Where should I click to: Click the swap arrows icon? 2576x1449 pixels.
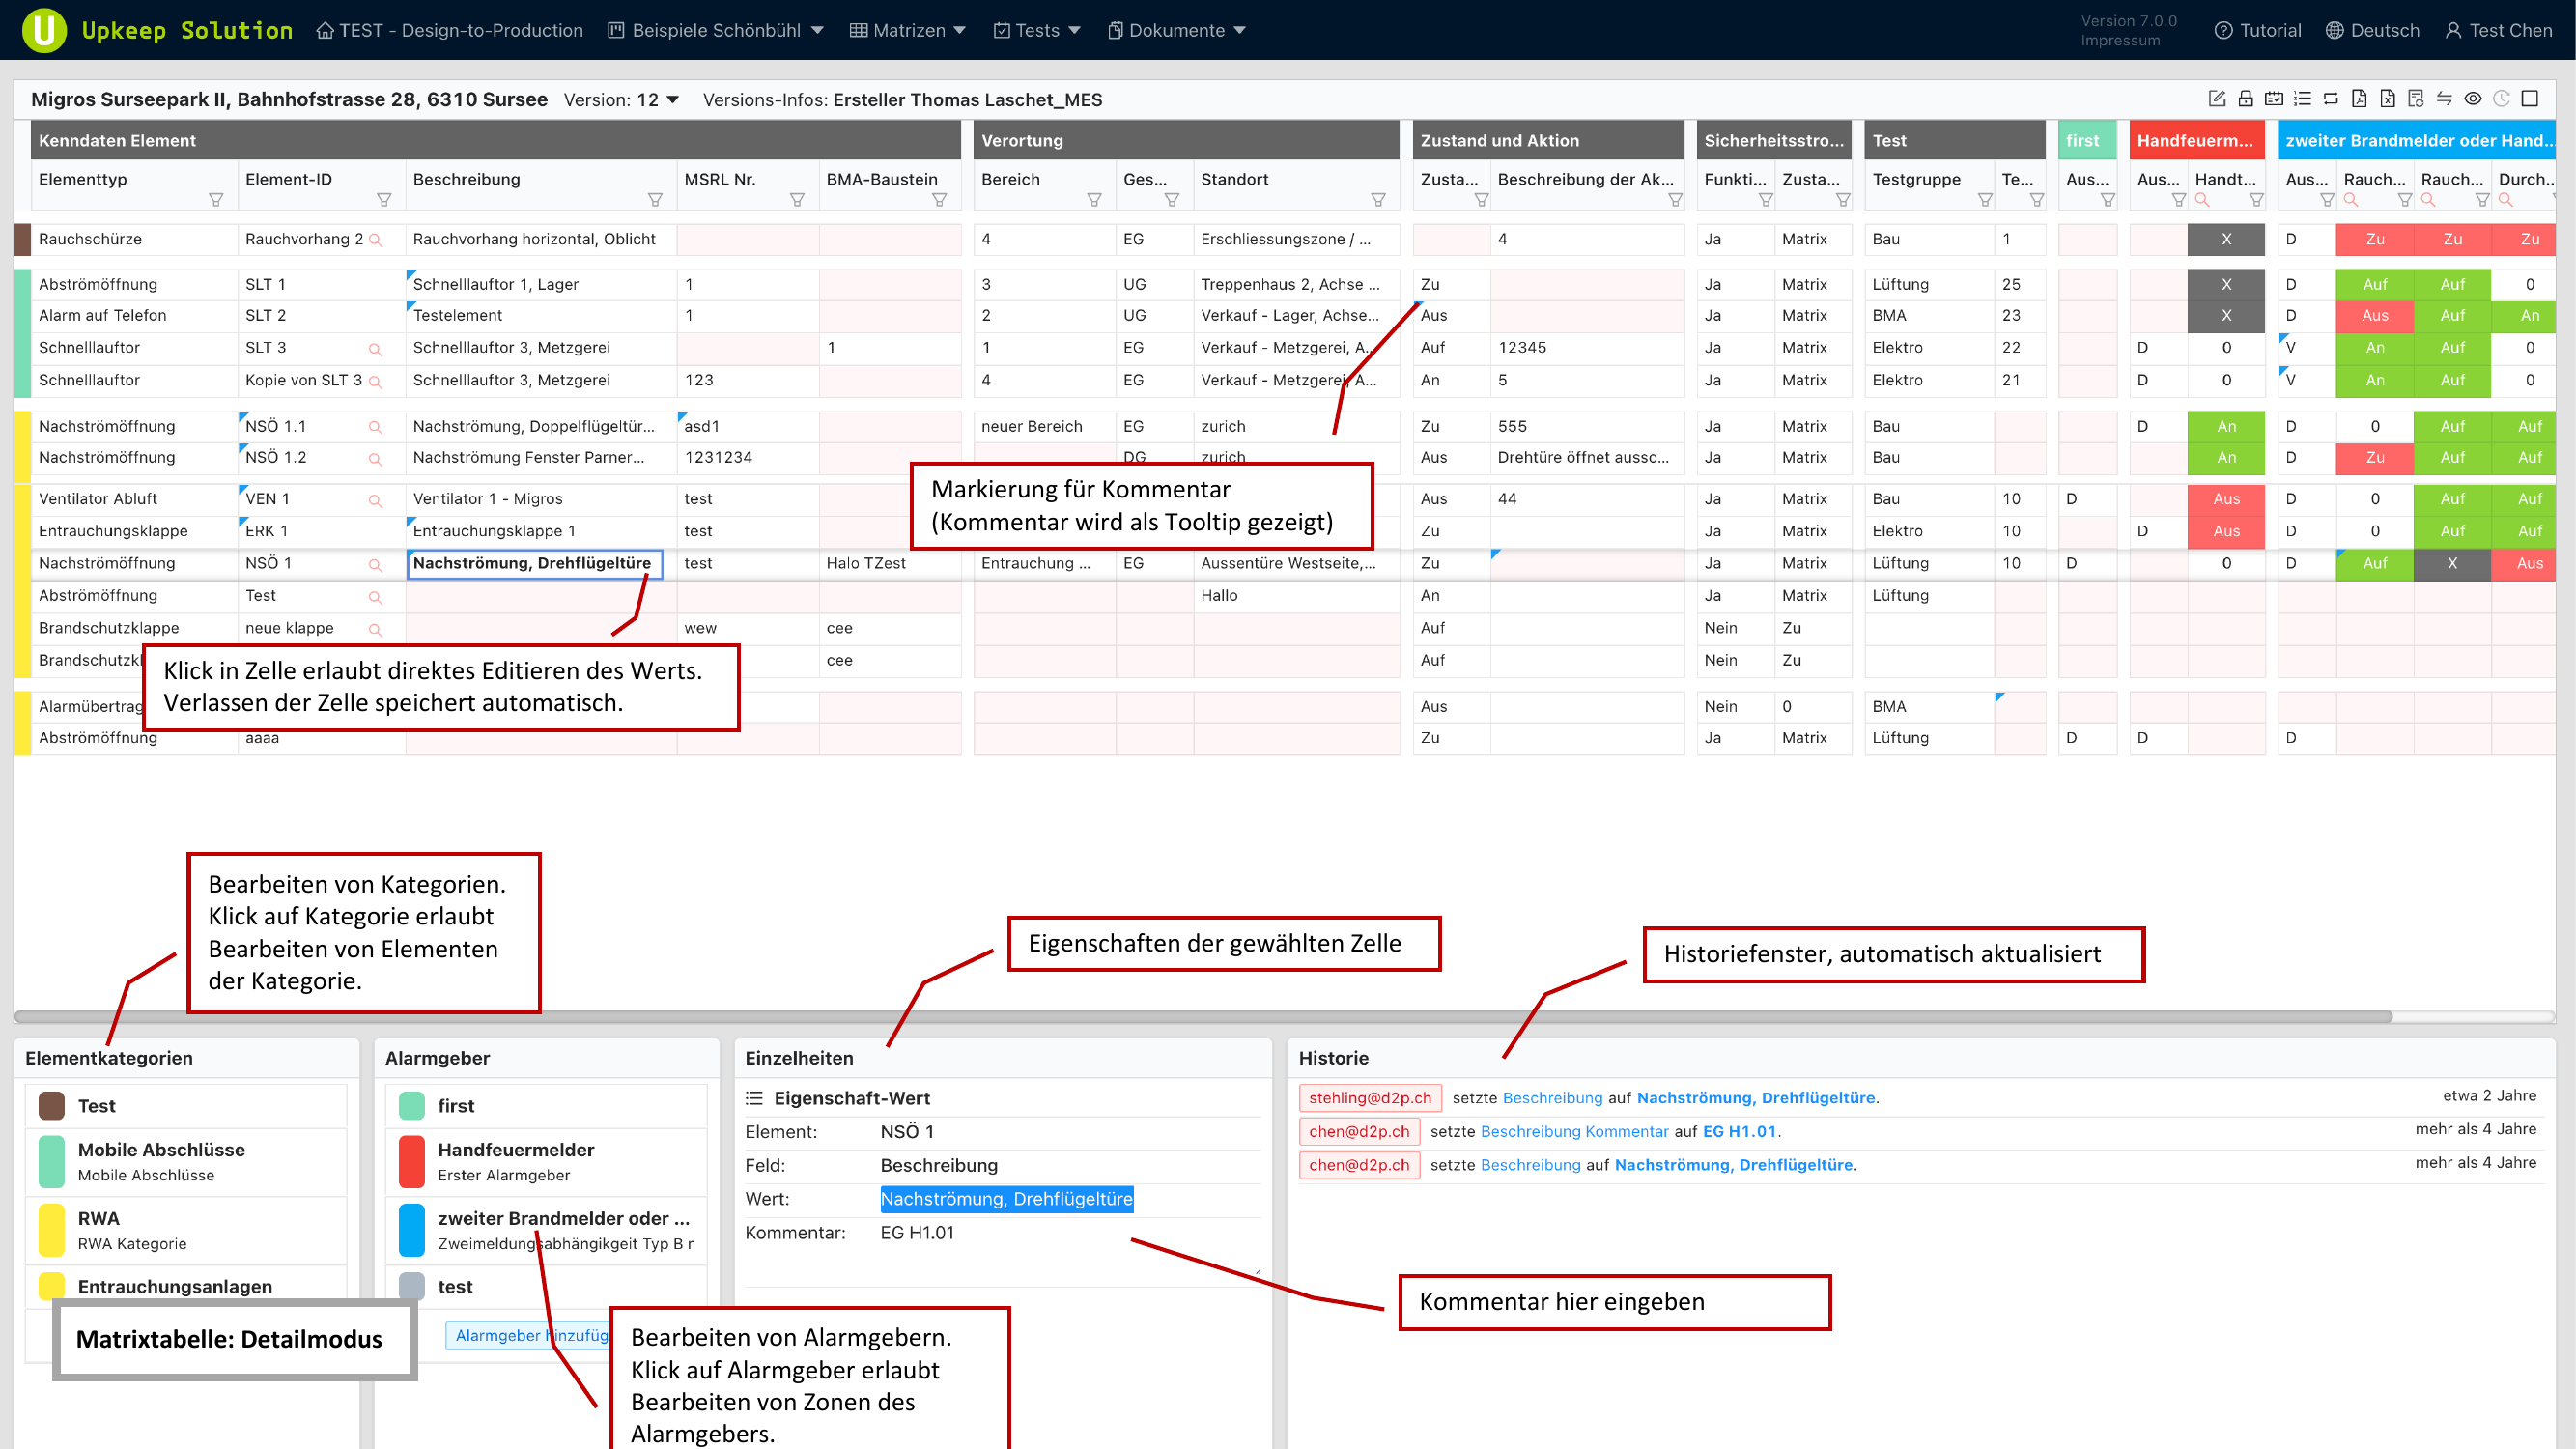click(2444, 99)
